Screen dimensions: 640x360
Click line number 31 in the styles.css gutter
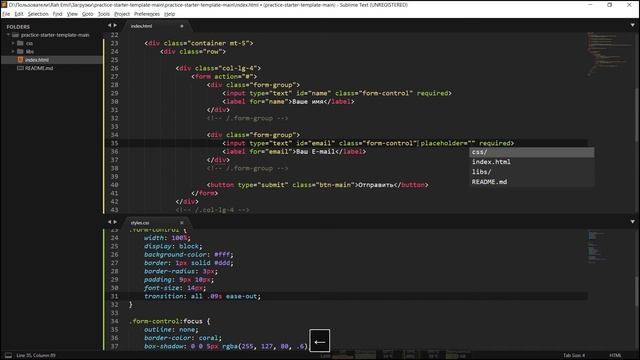point(114,296)
